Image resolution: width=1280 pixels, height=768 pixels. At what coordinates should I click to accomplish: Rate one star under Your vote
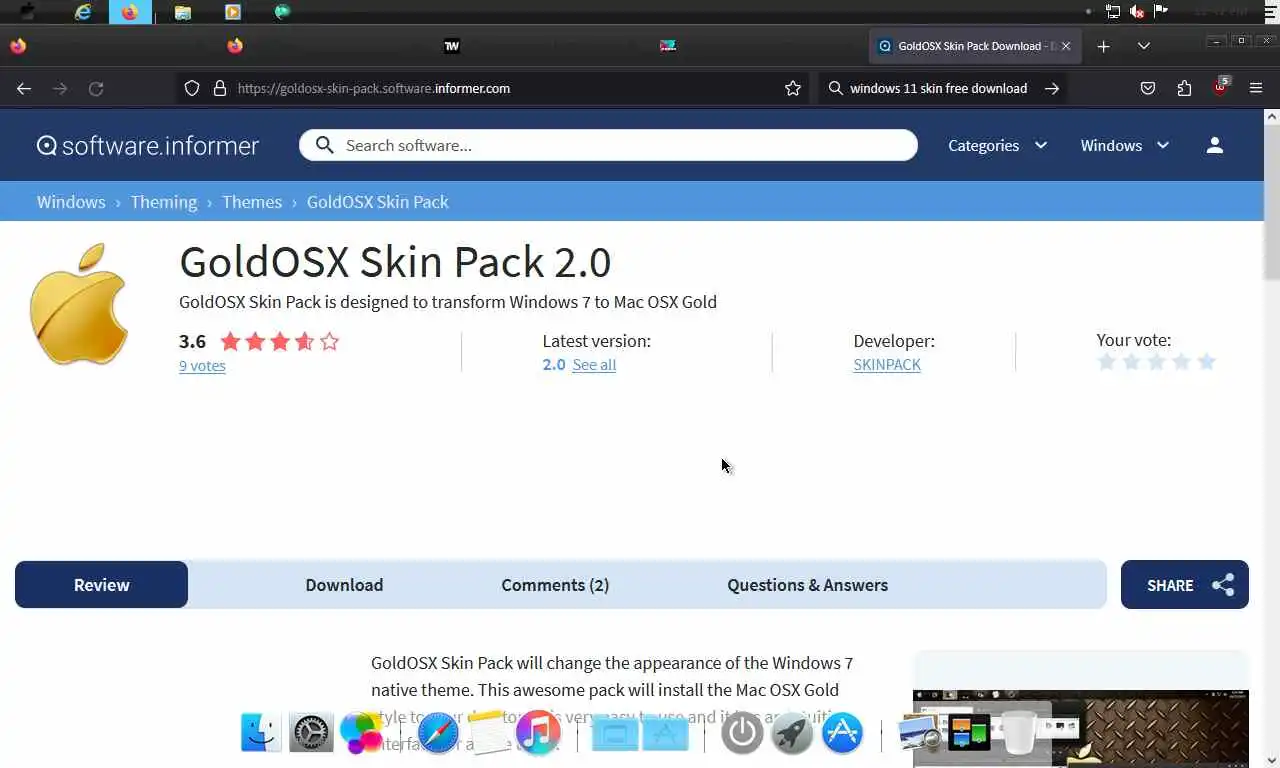click(1107, 362)
